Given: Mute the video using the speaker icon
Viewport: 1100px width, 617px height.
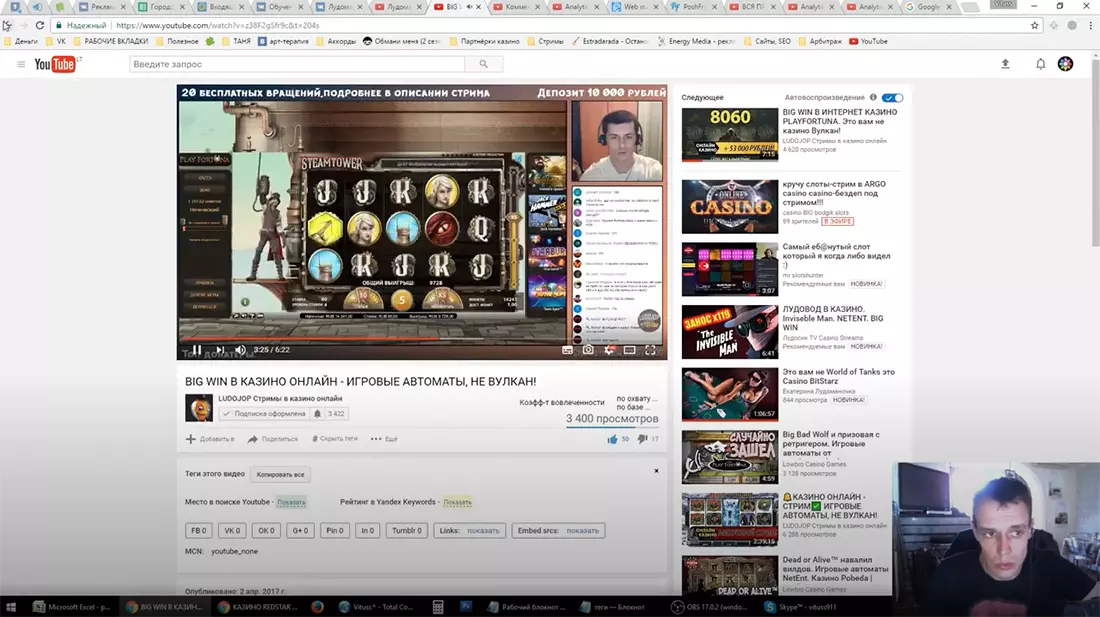Looking at the screenshot, I should coord(240,350).
